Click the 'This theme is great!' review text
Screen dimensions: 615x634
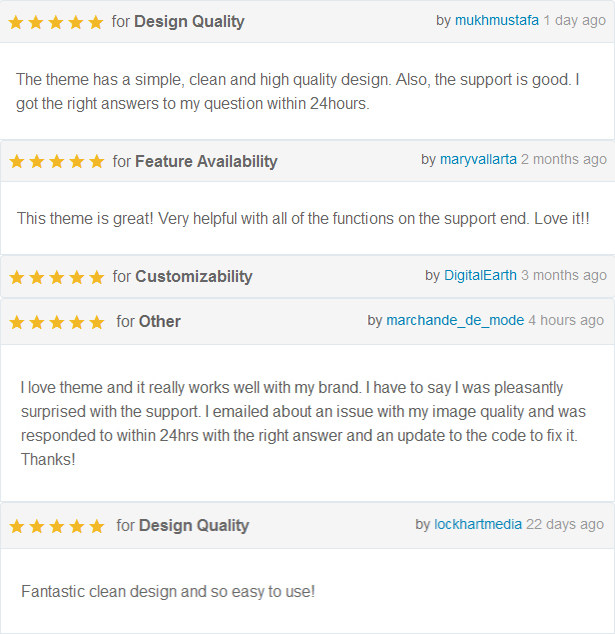click(303, 219)
